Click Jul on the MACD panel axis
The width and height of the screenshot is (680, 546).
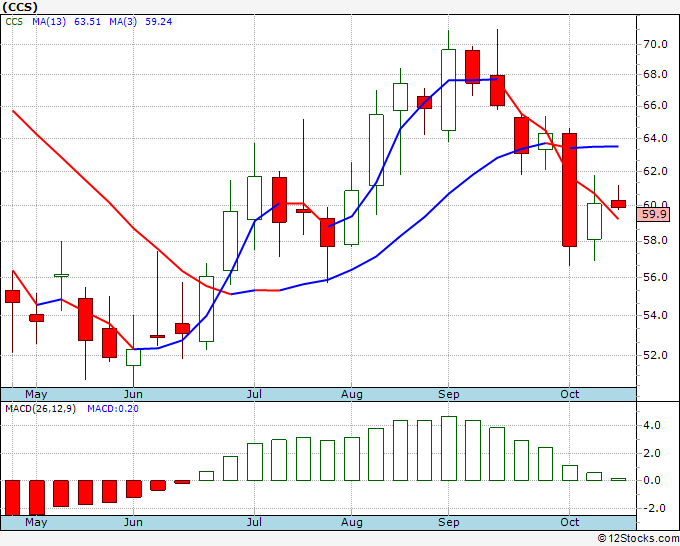254,522
